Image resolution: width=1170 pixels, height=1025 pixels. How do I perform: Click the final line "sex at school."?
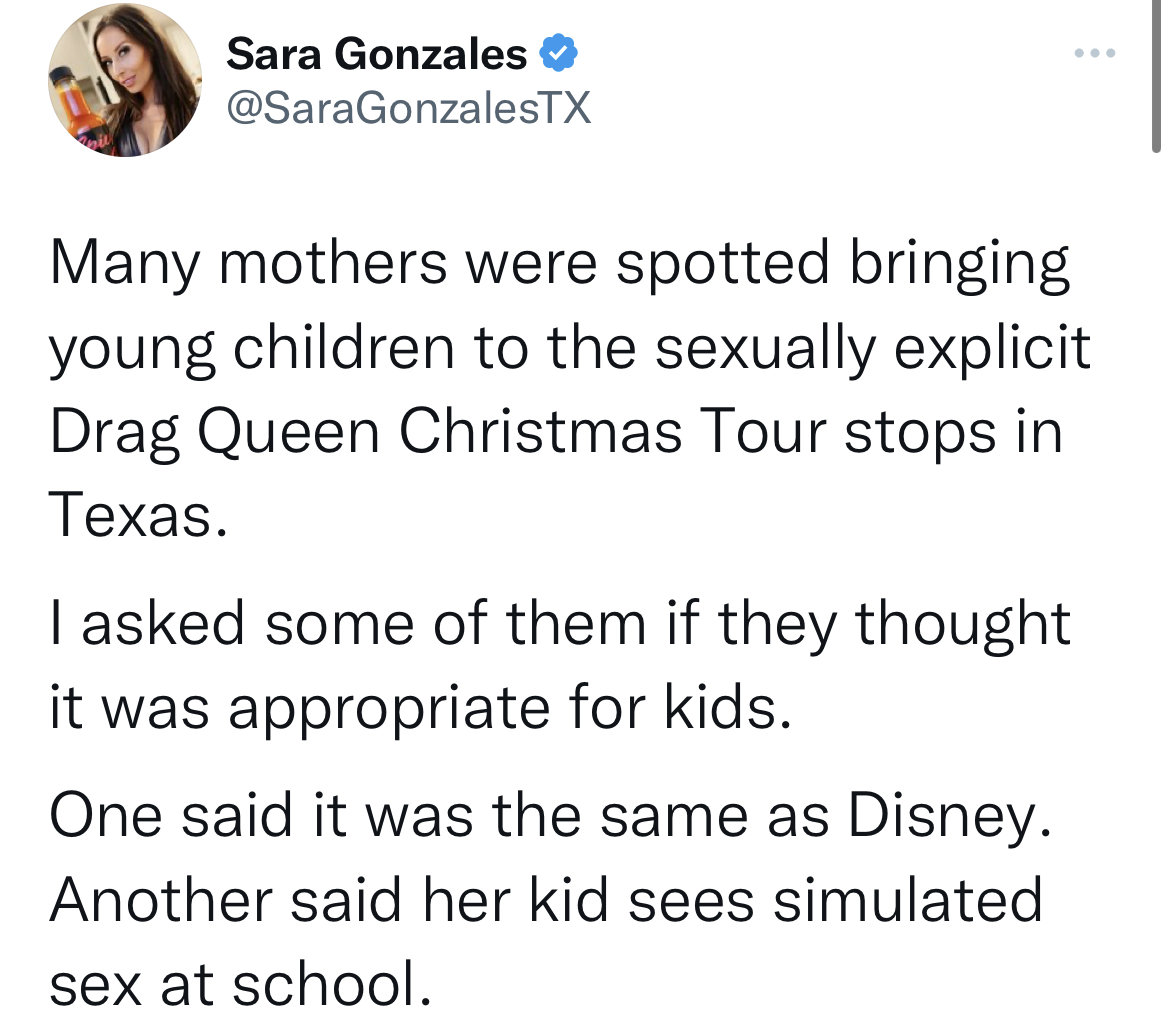[x=240, y=983]
